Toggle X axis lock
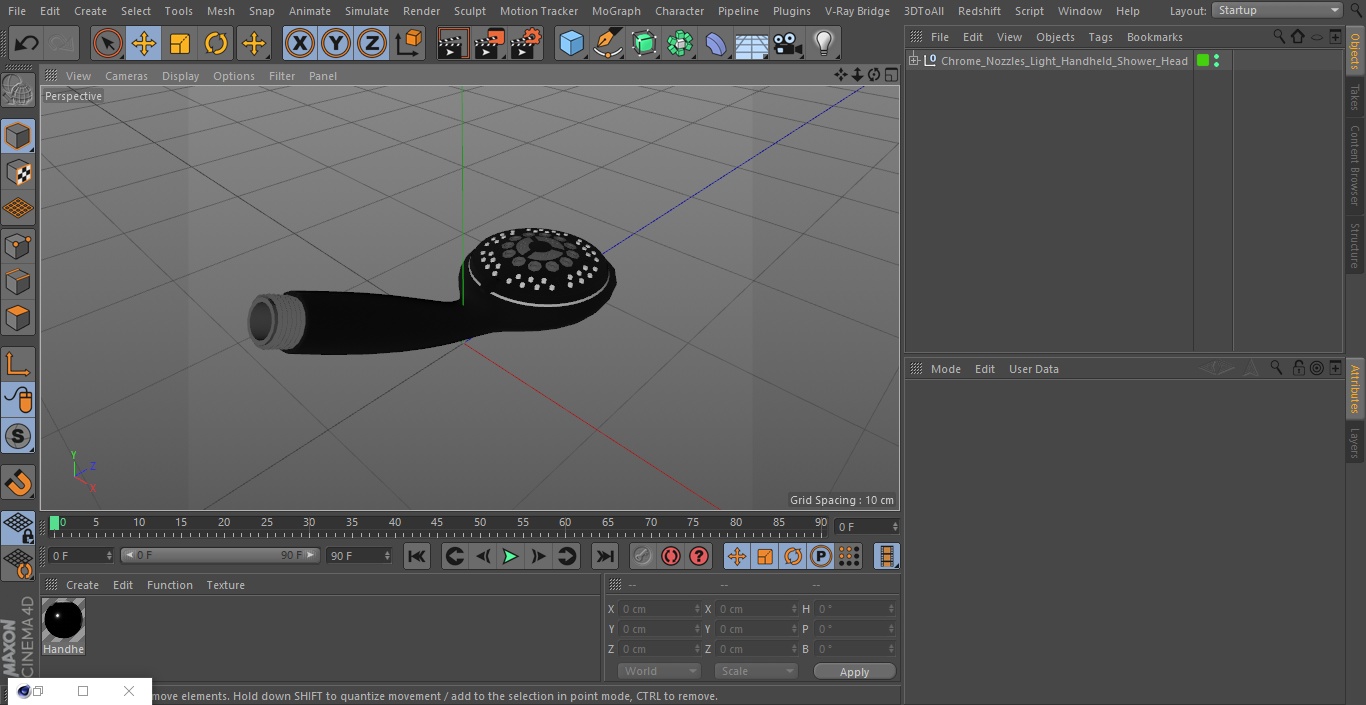Image resolution: width=1366 pixels, height=705 pixels. pos(299,43)
